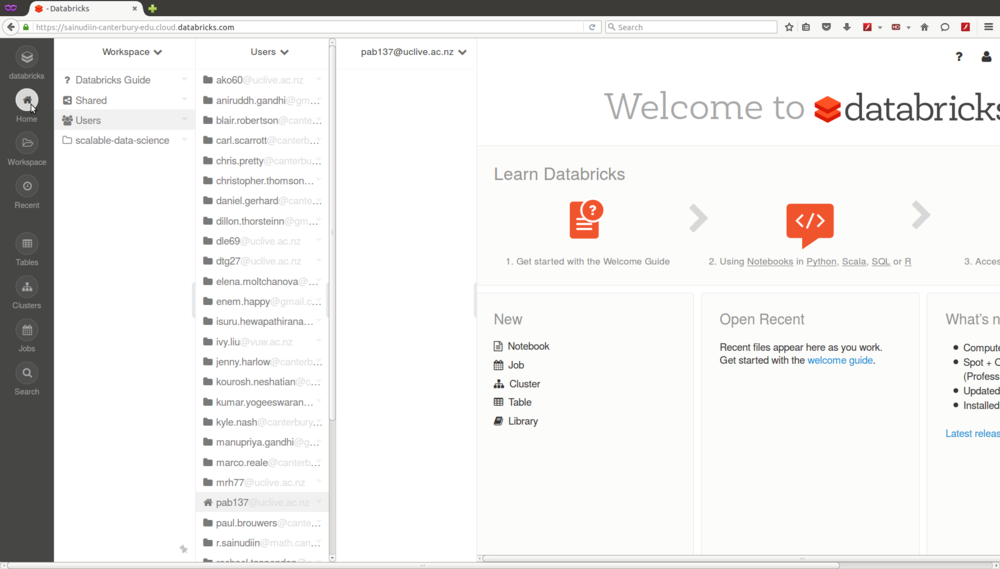Open the marco.reale user folder
Viewport: 1000px width, 569px height.
[262, 462]
